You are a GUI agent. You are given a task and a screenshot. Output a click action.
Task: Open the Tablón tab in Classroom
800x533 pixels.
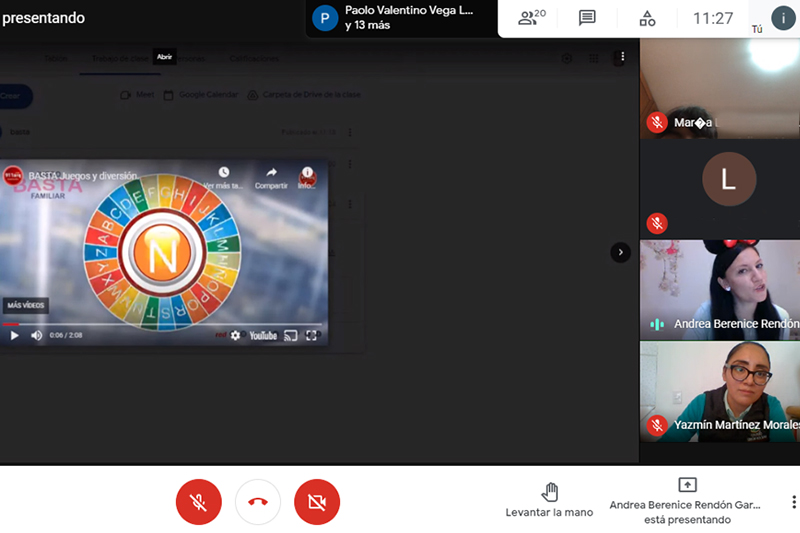click(x=56, y=59)
